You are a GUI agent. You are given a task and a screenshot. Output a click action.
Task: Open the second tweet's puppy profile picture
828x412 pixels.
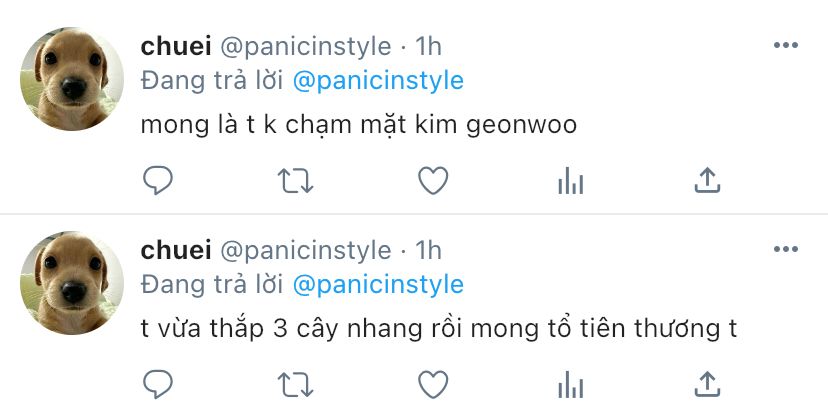(x=72, y=283)
